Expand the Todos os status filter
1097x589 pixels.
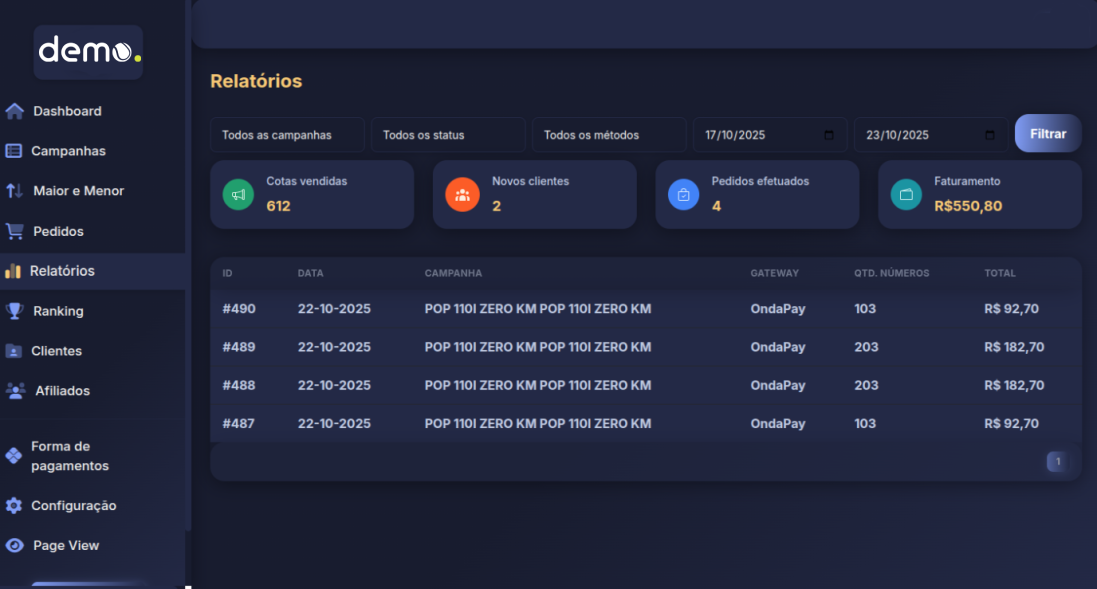448,135
